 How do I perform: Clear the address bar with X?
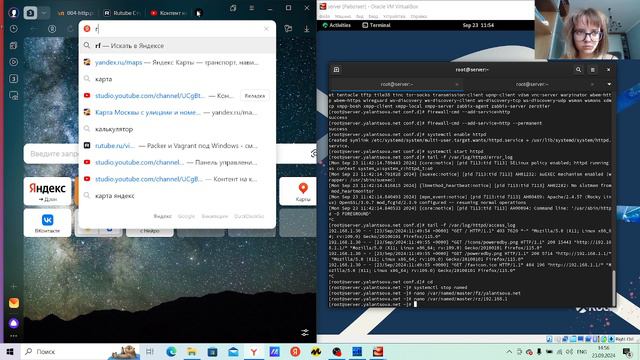(266, 29)
